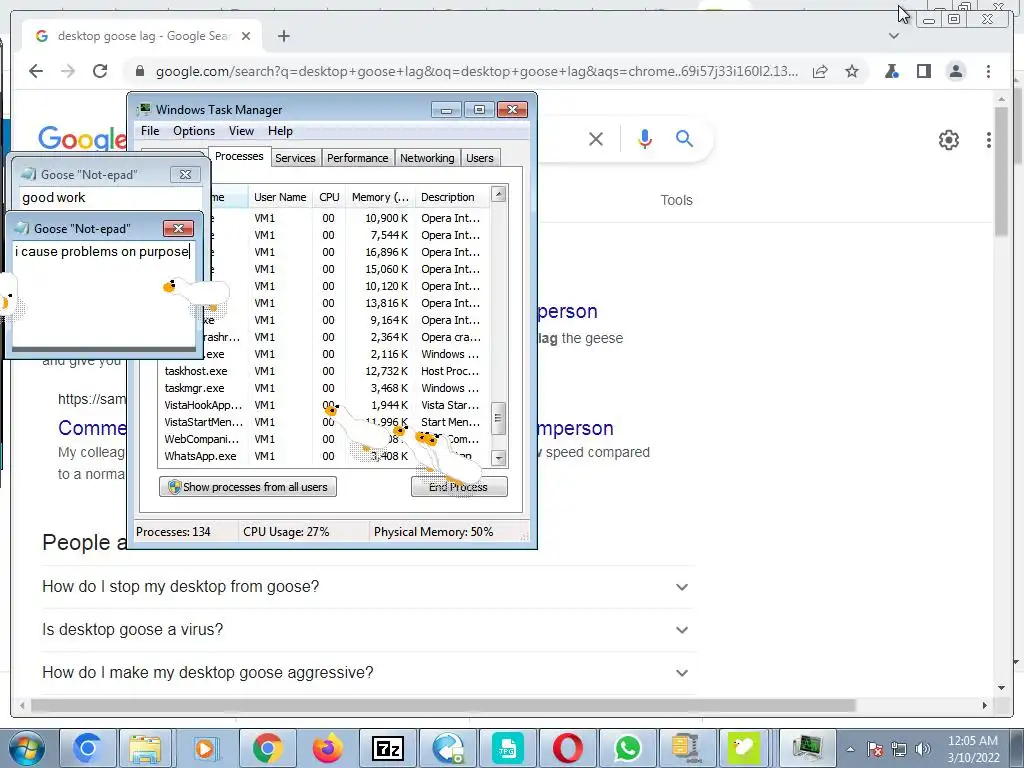
Task: Open Chrome three-dot menu
Action: click(x=988, y=71)
